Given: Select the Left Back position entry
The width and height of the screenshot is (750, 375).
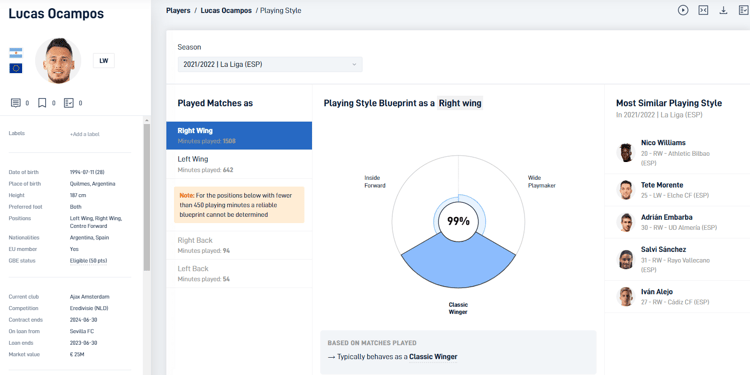Looking at the screenshot, I should click(x=239, y=274).
